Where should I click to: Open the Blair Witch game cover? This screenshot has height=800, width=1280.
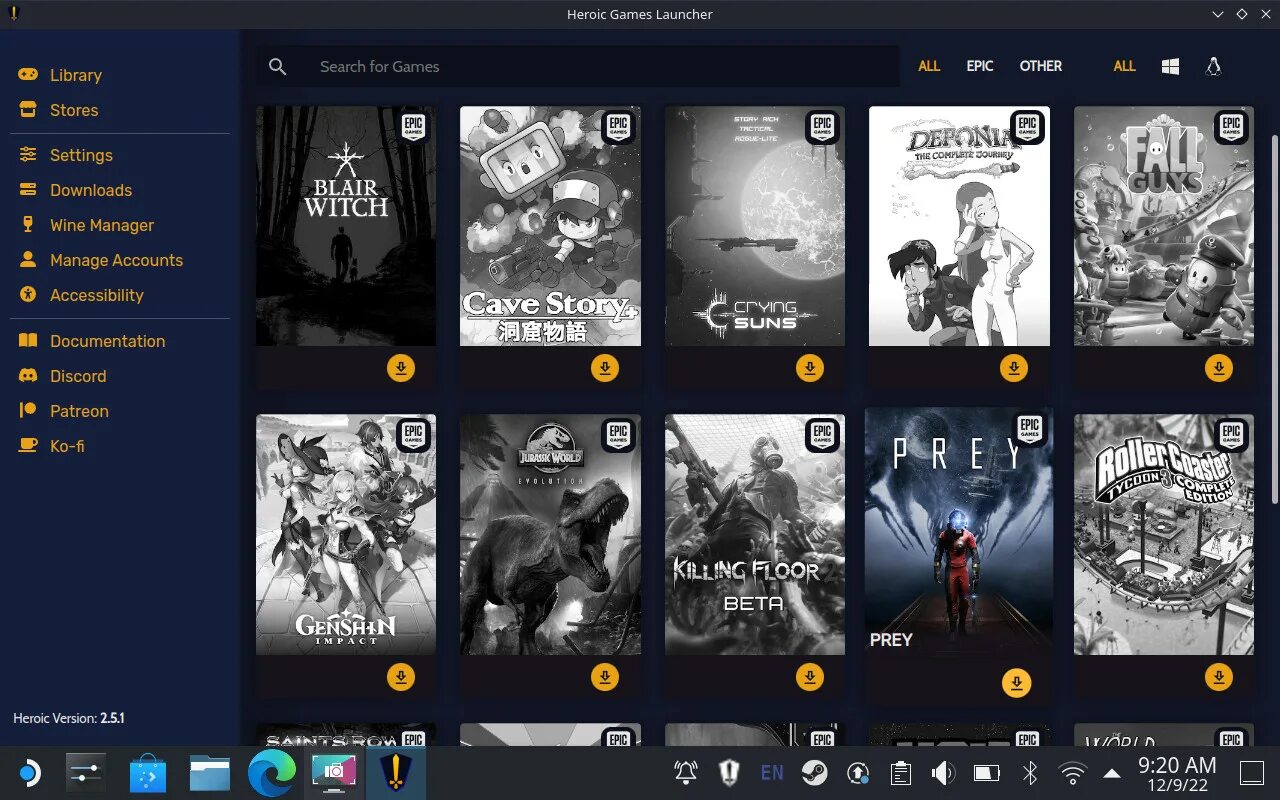coord(346,226)
